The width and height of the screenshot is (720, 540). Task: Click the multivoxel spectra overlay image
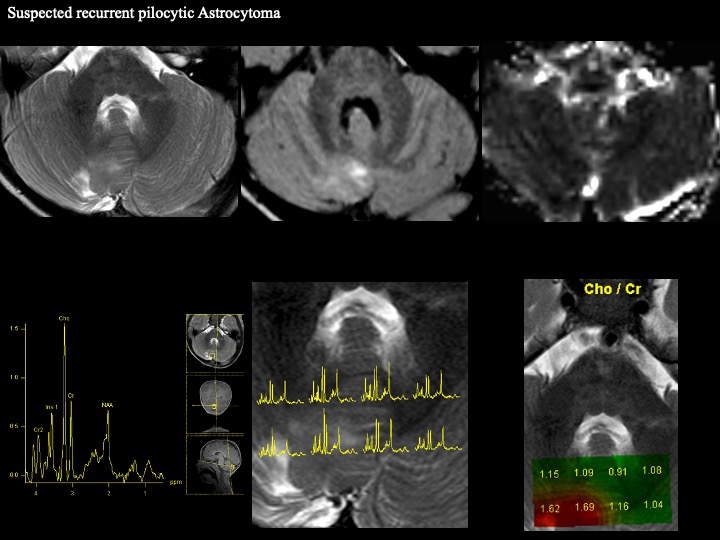click(x=359, y=404)
